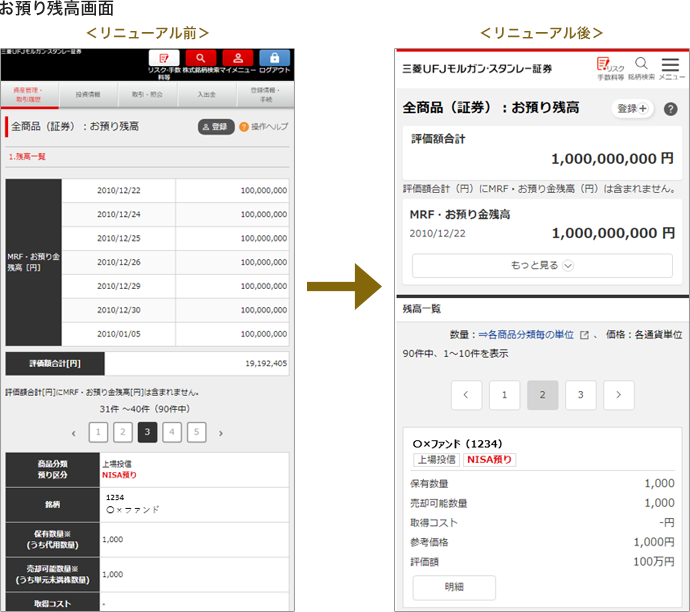
Task: Click NISA預り red text in old table
Action: pyautogui.click(x=119, y=475)
